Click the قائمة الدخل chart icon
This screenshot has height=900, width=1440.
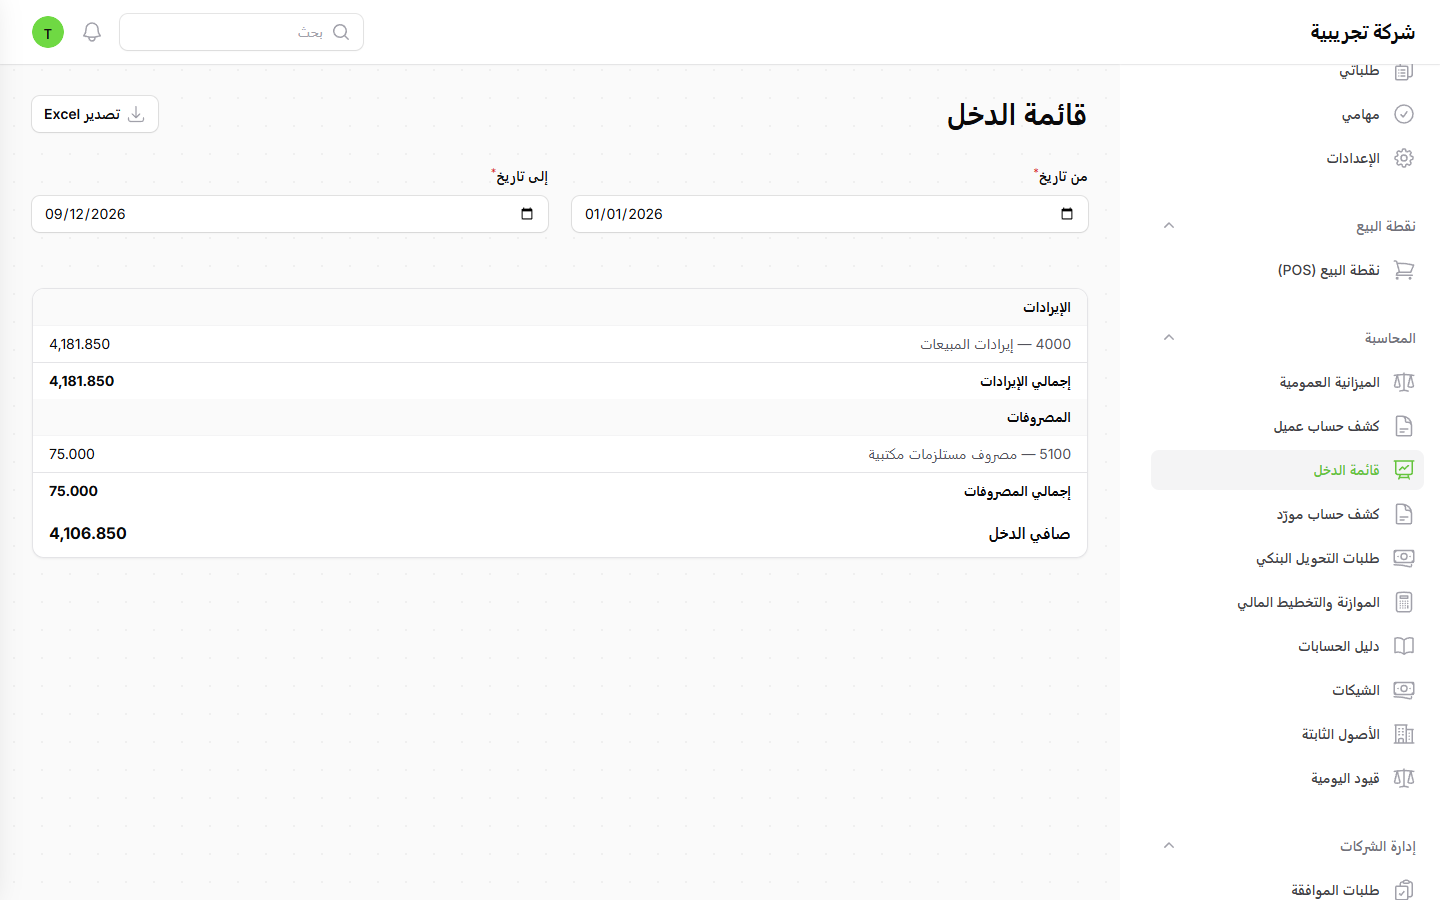pyautogui.click(x=1404, y=470)
